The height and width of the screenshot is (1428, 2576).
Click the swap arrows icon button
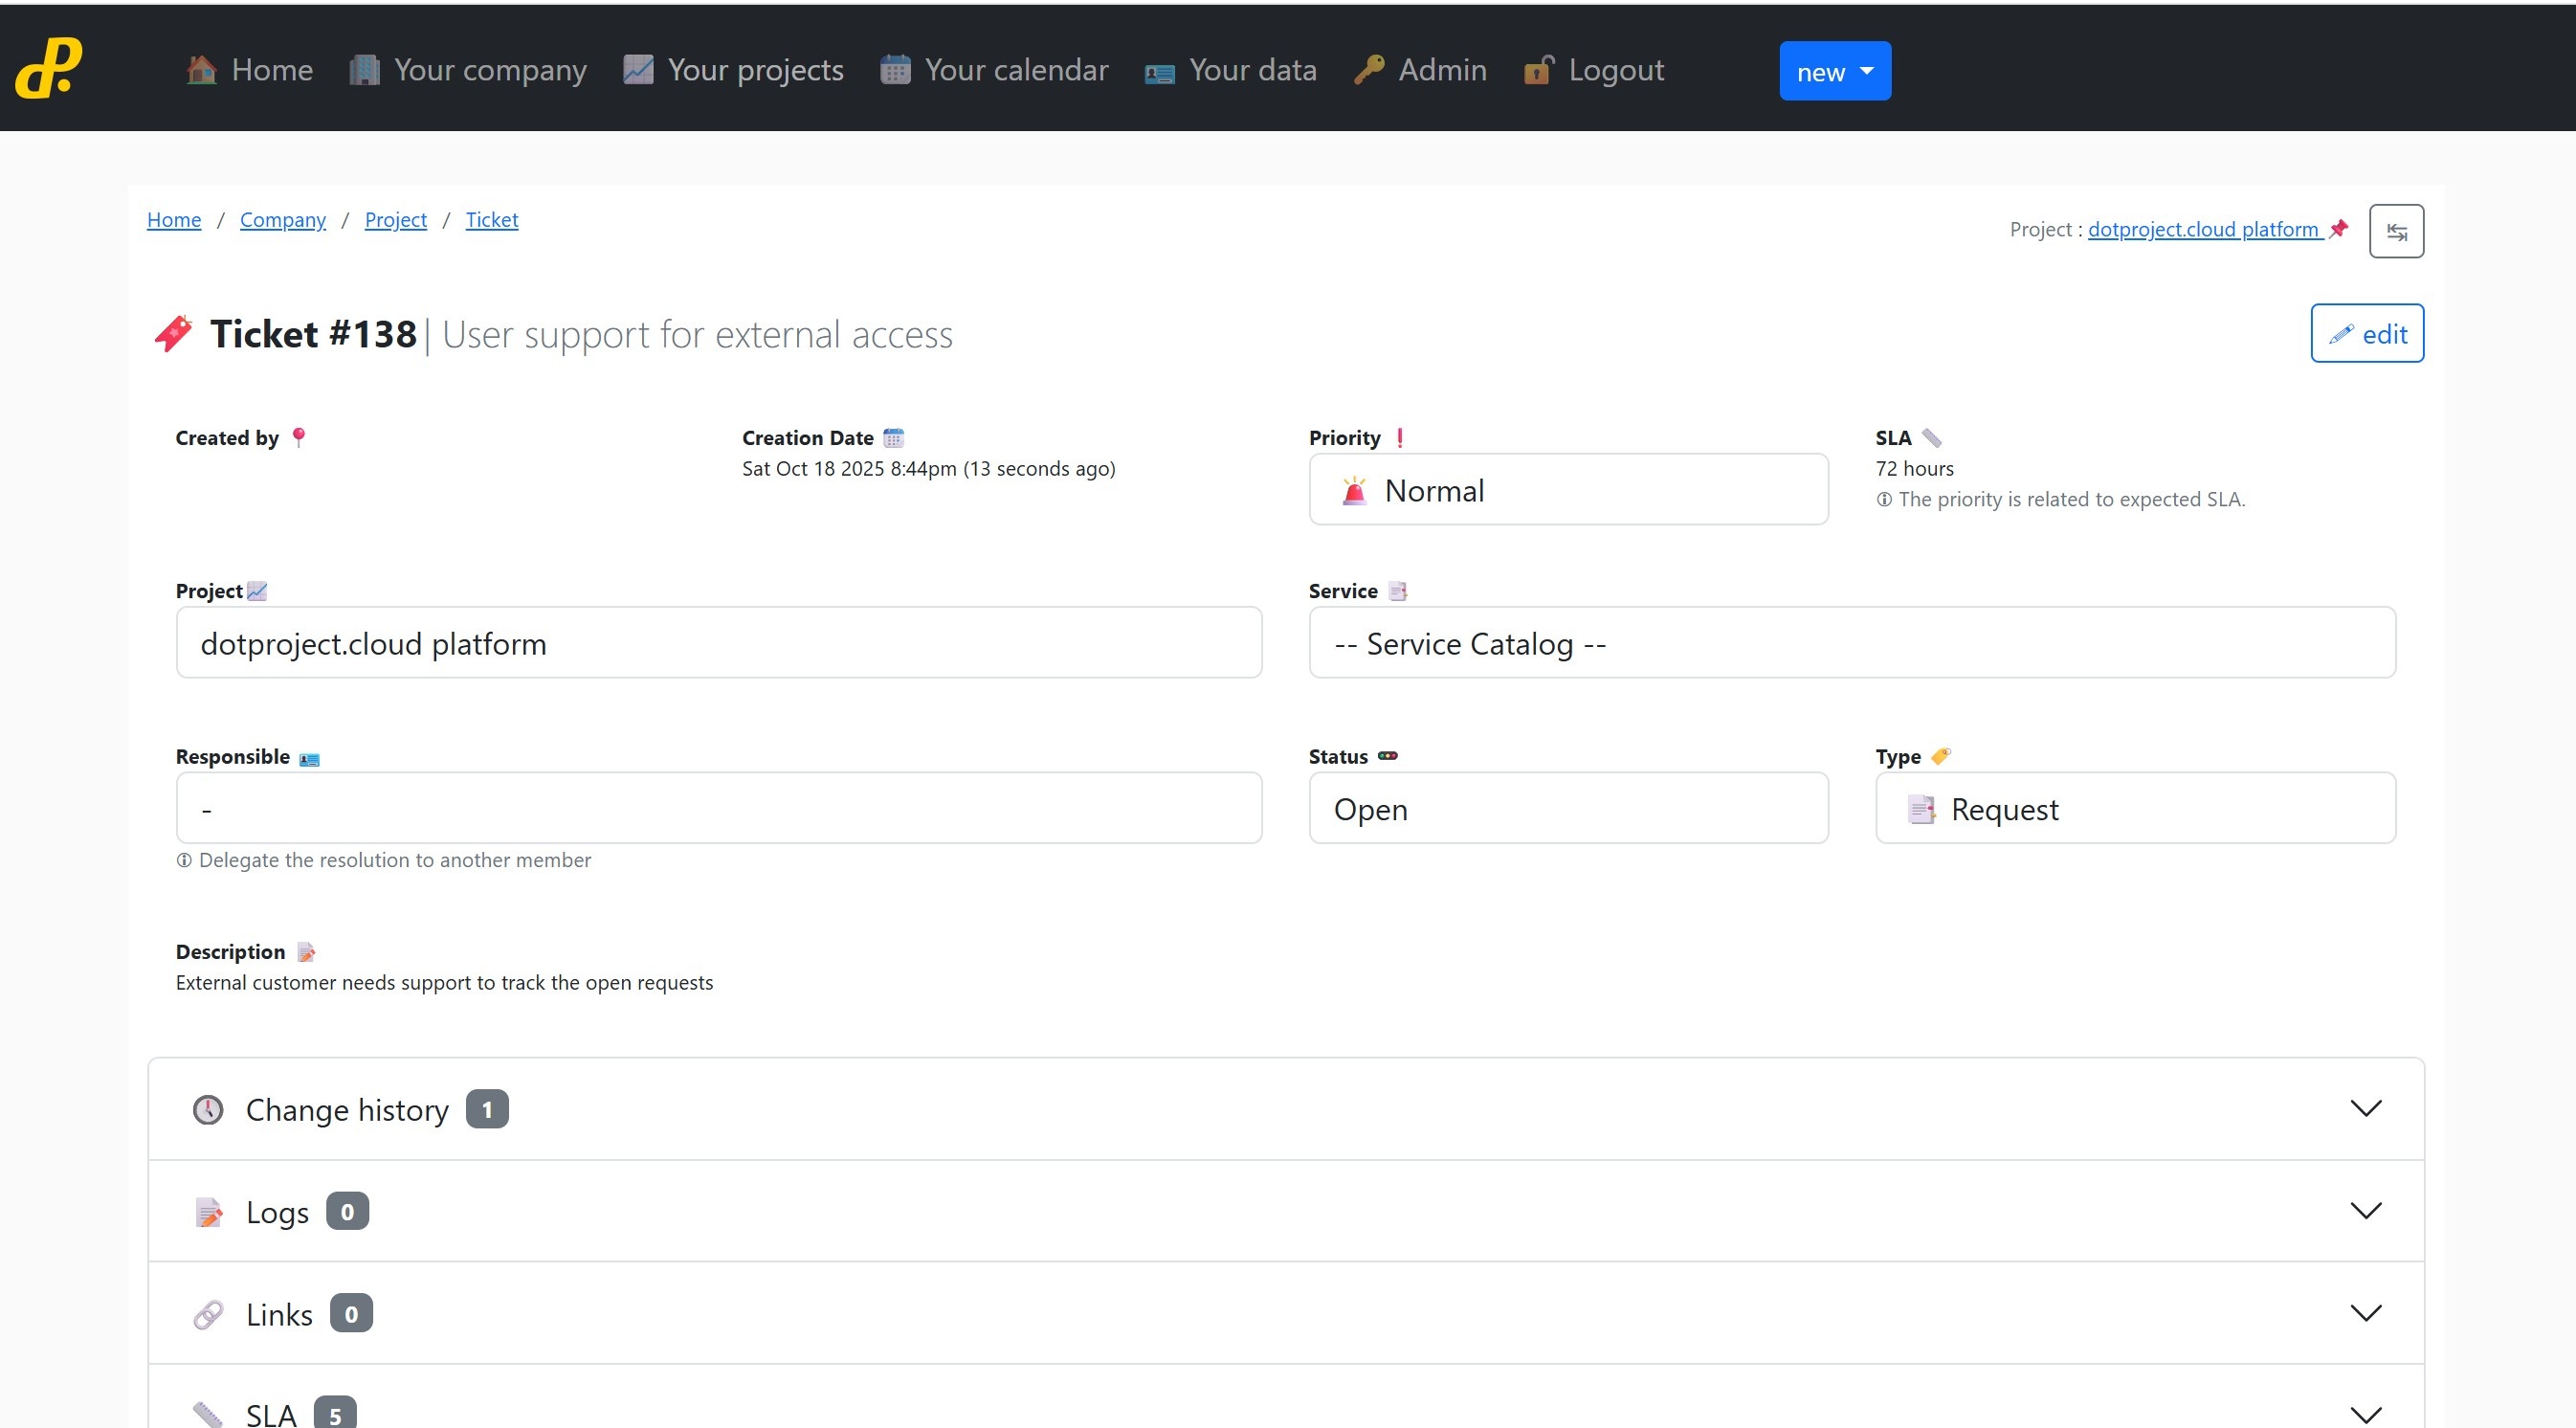[2396, 231]
